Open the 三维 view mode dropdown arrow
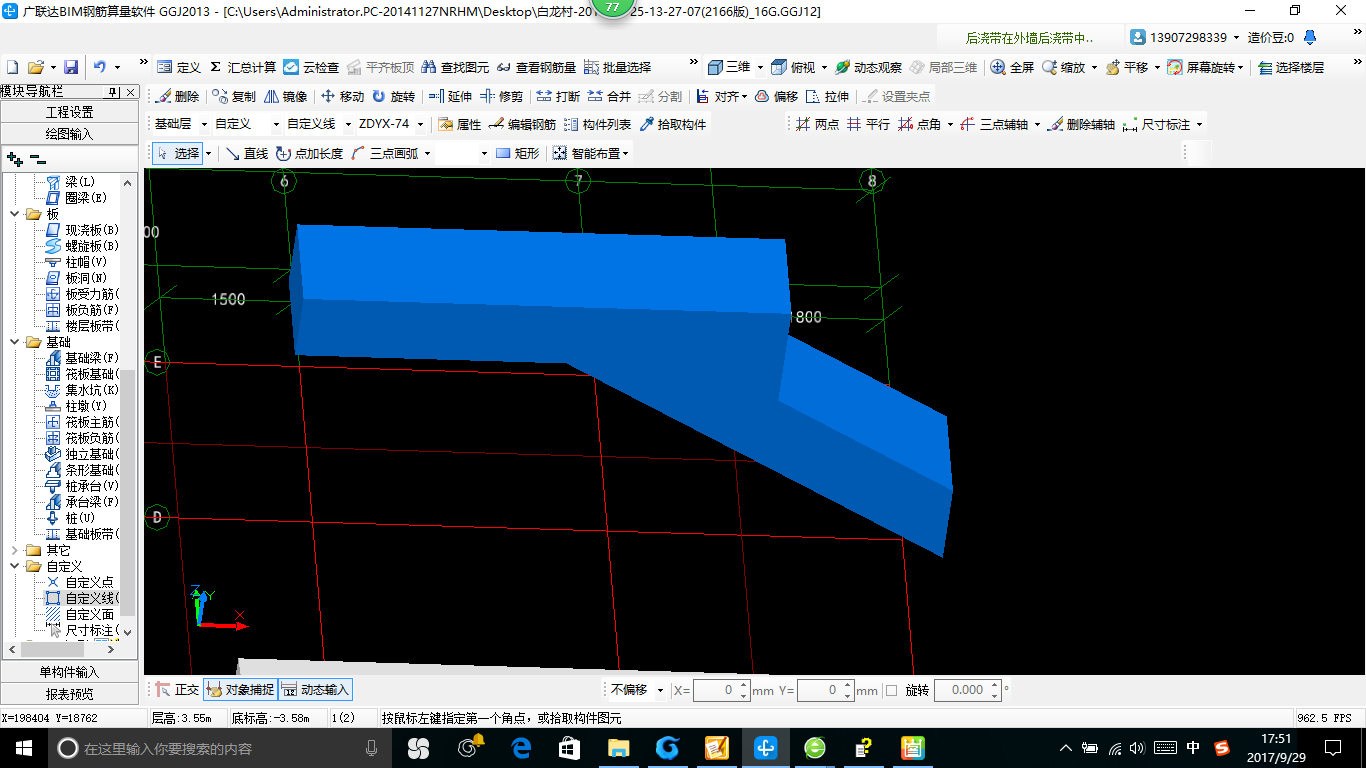The image size is (1366, 768). pyautogui.click(x=760, y=67)
